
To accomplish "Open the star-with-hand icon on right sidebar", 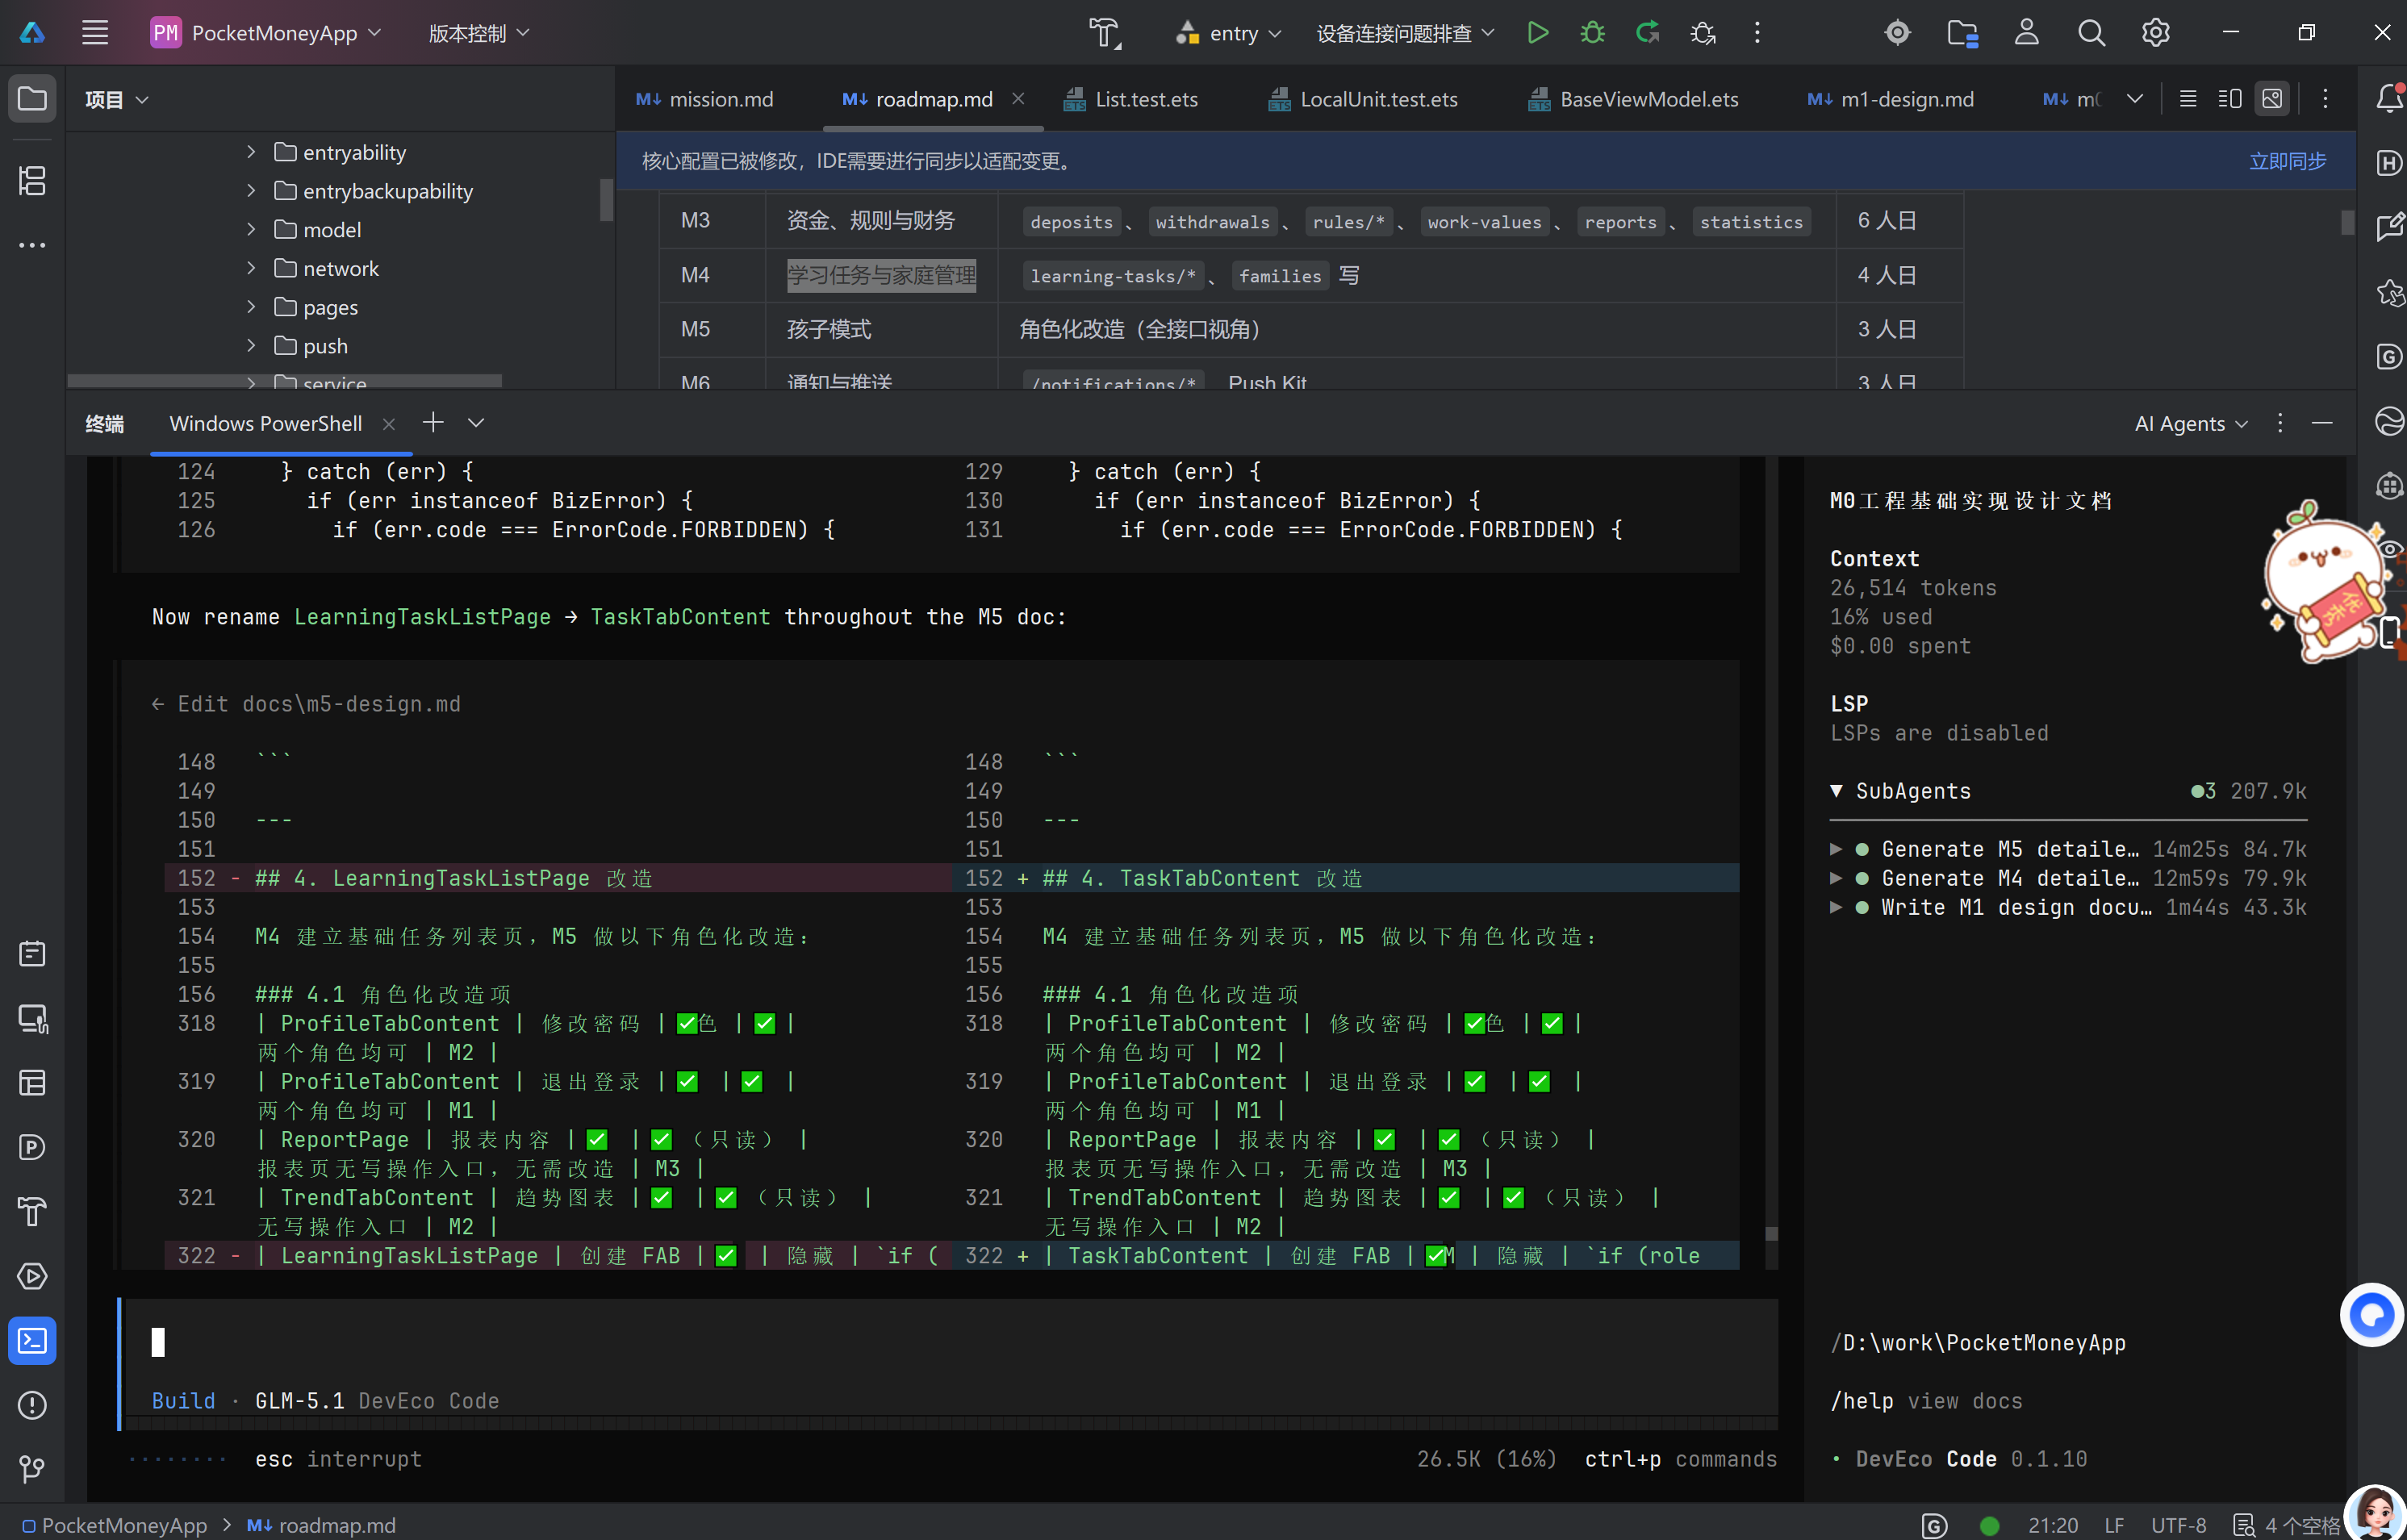I will pos(2389,292).
